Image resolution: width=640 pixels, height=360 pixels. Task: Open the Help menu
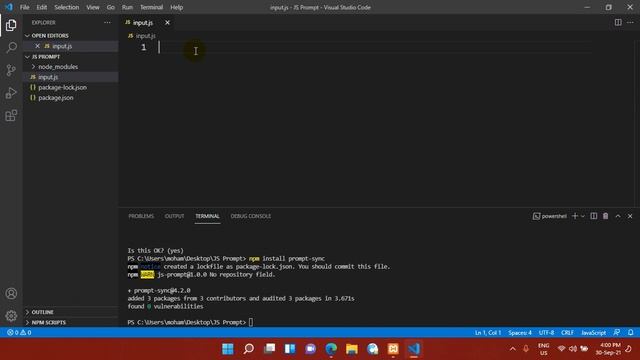pyautogui.click(x=176, y=7)
